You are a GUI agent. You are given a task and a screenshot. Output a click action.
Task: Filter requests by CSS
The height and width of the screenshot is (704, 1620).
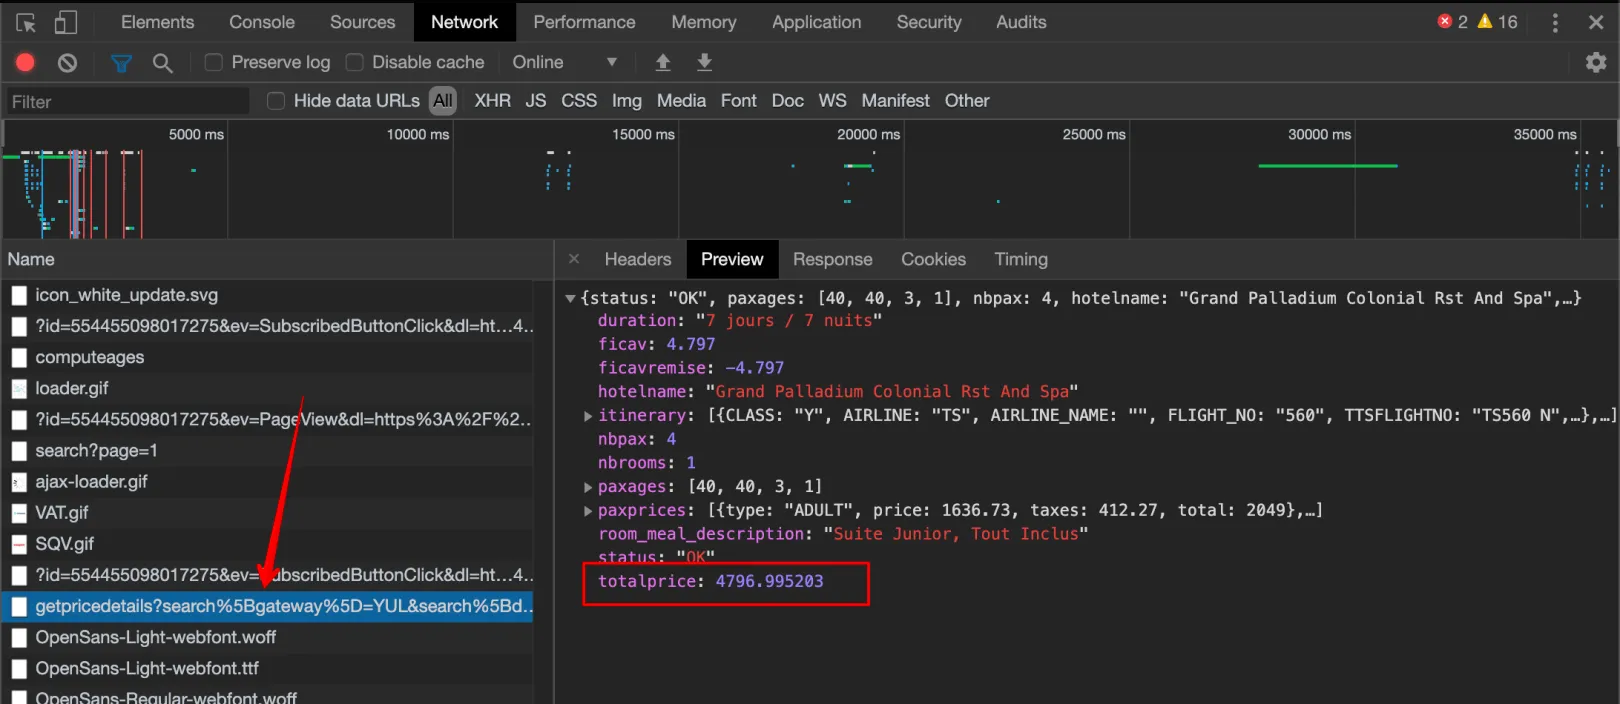(x=579, y=100)
